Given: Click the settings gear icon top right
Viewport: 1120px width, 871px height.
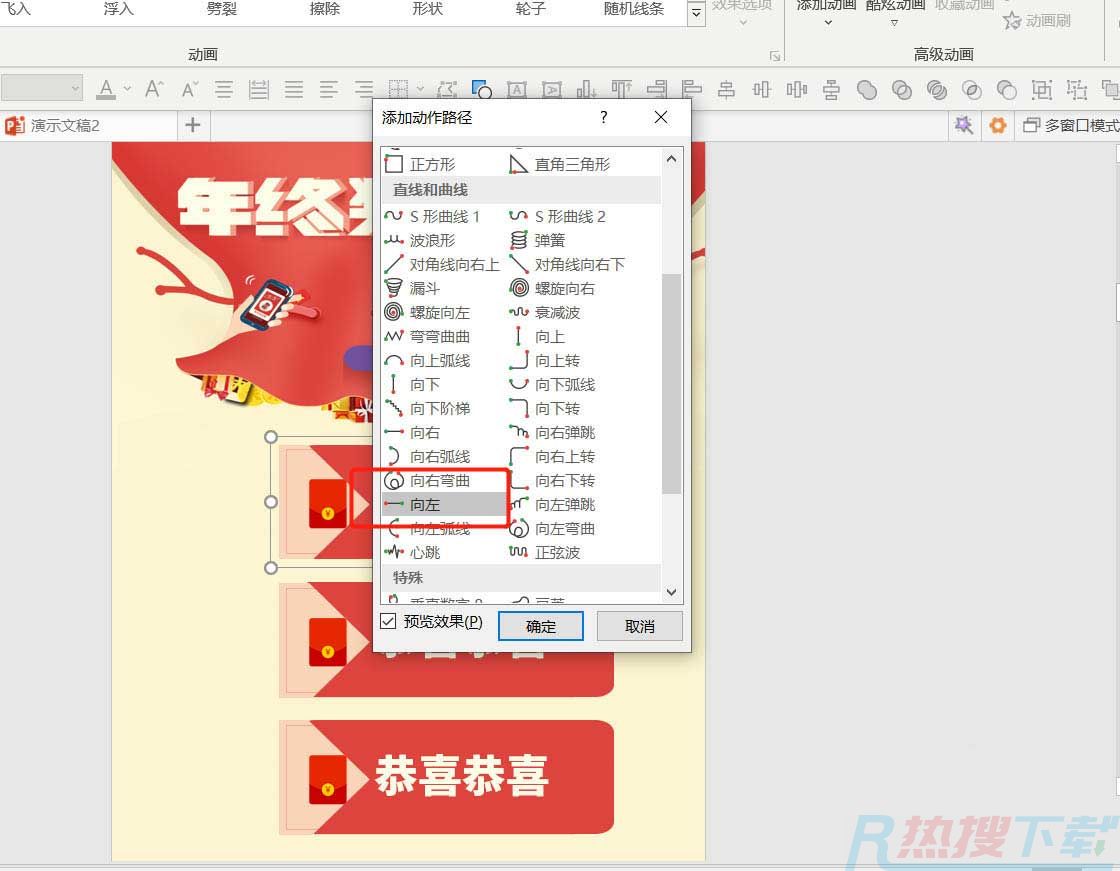Looking at the screenshot, I should pos(997,125).
